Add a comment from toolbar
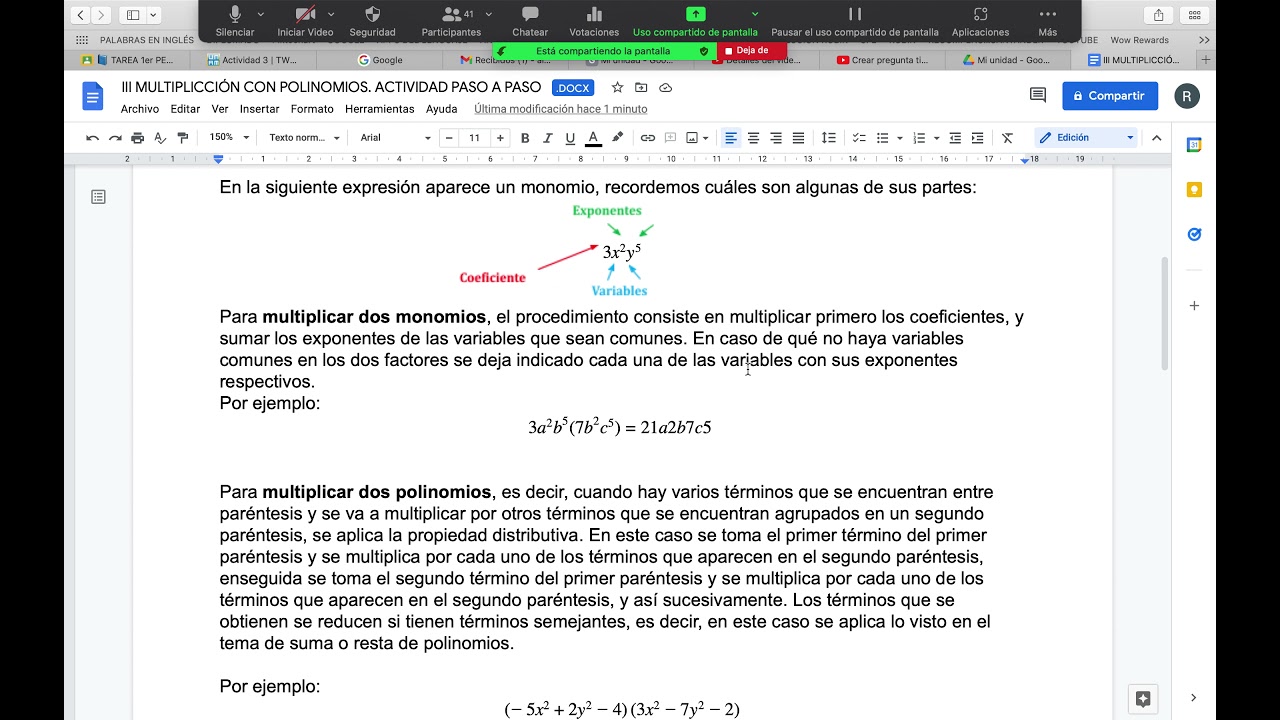 point(670,138)
